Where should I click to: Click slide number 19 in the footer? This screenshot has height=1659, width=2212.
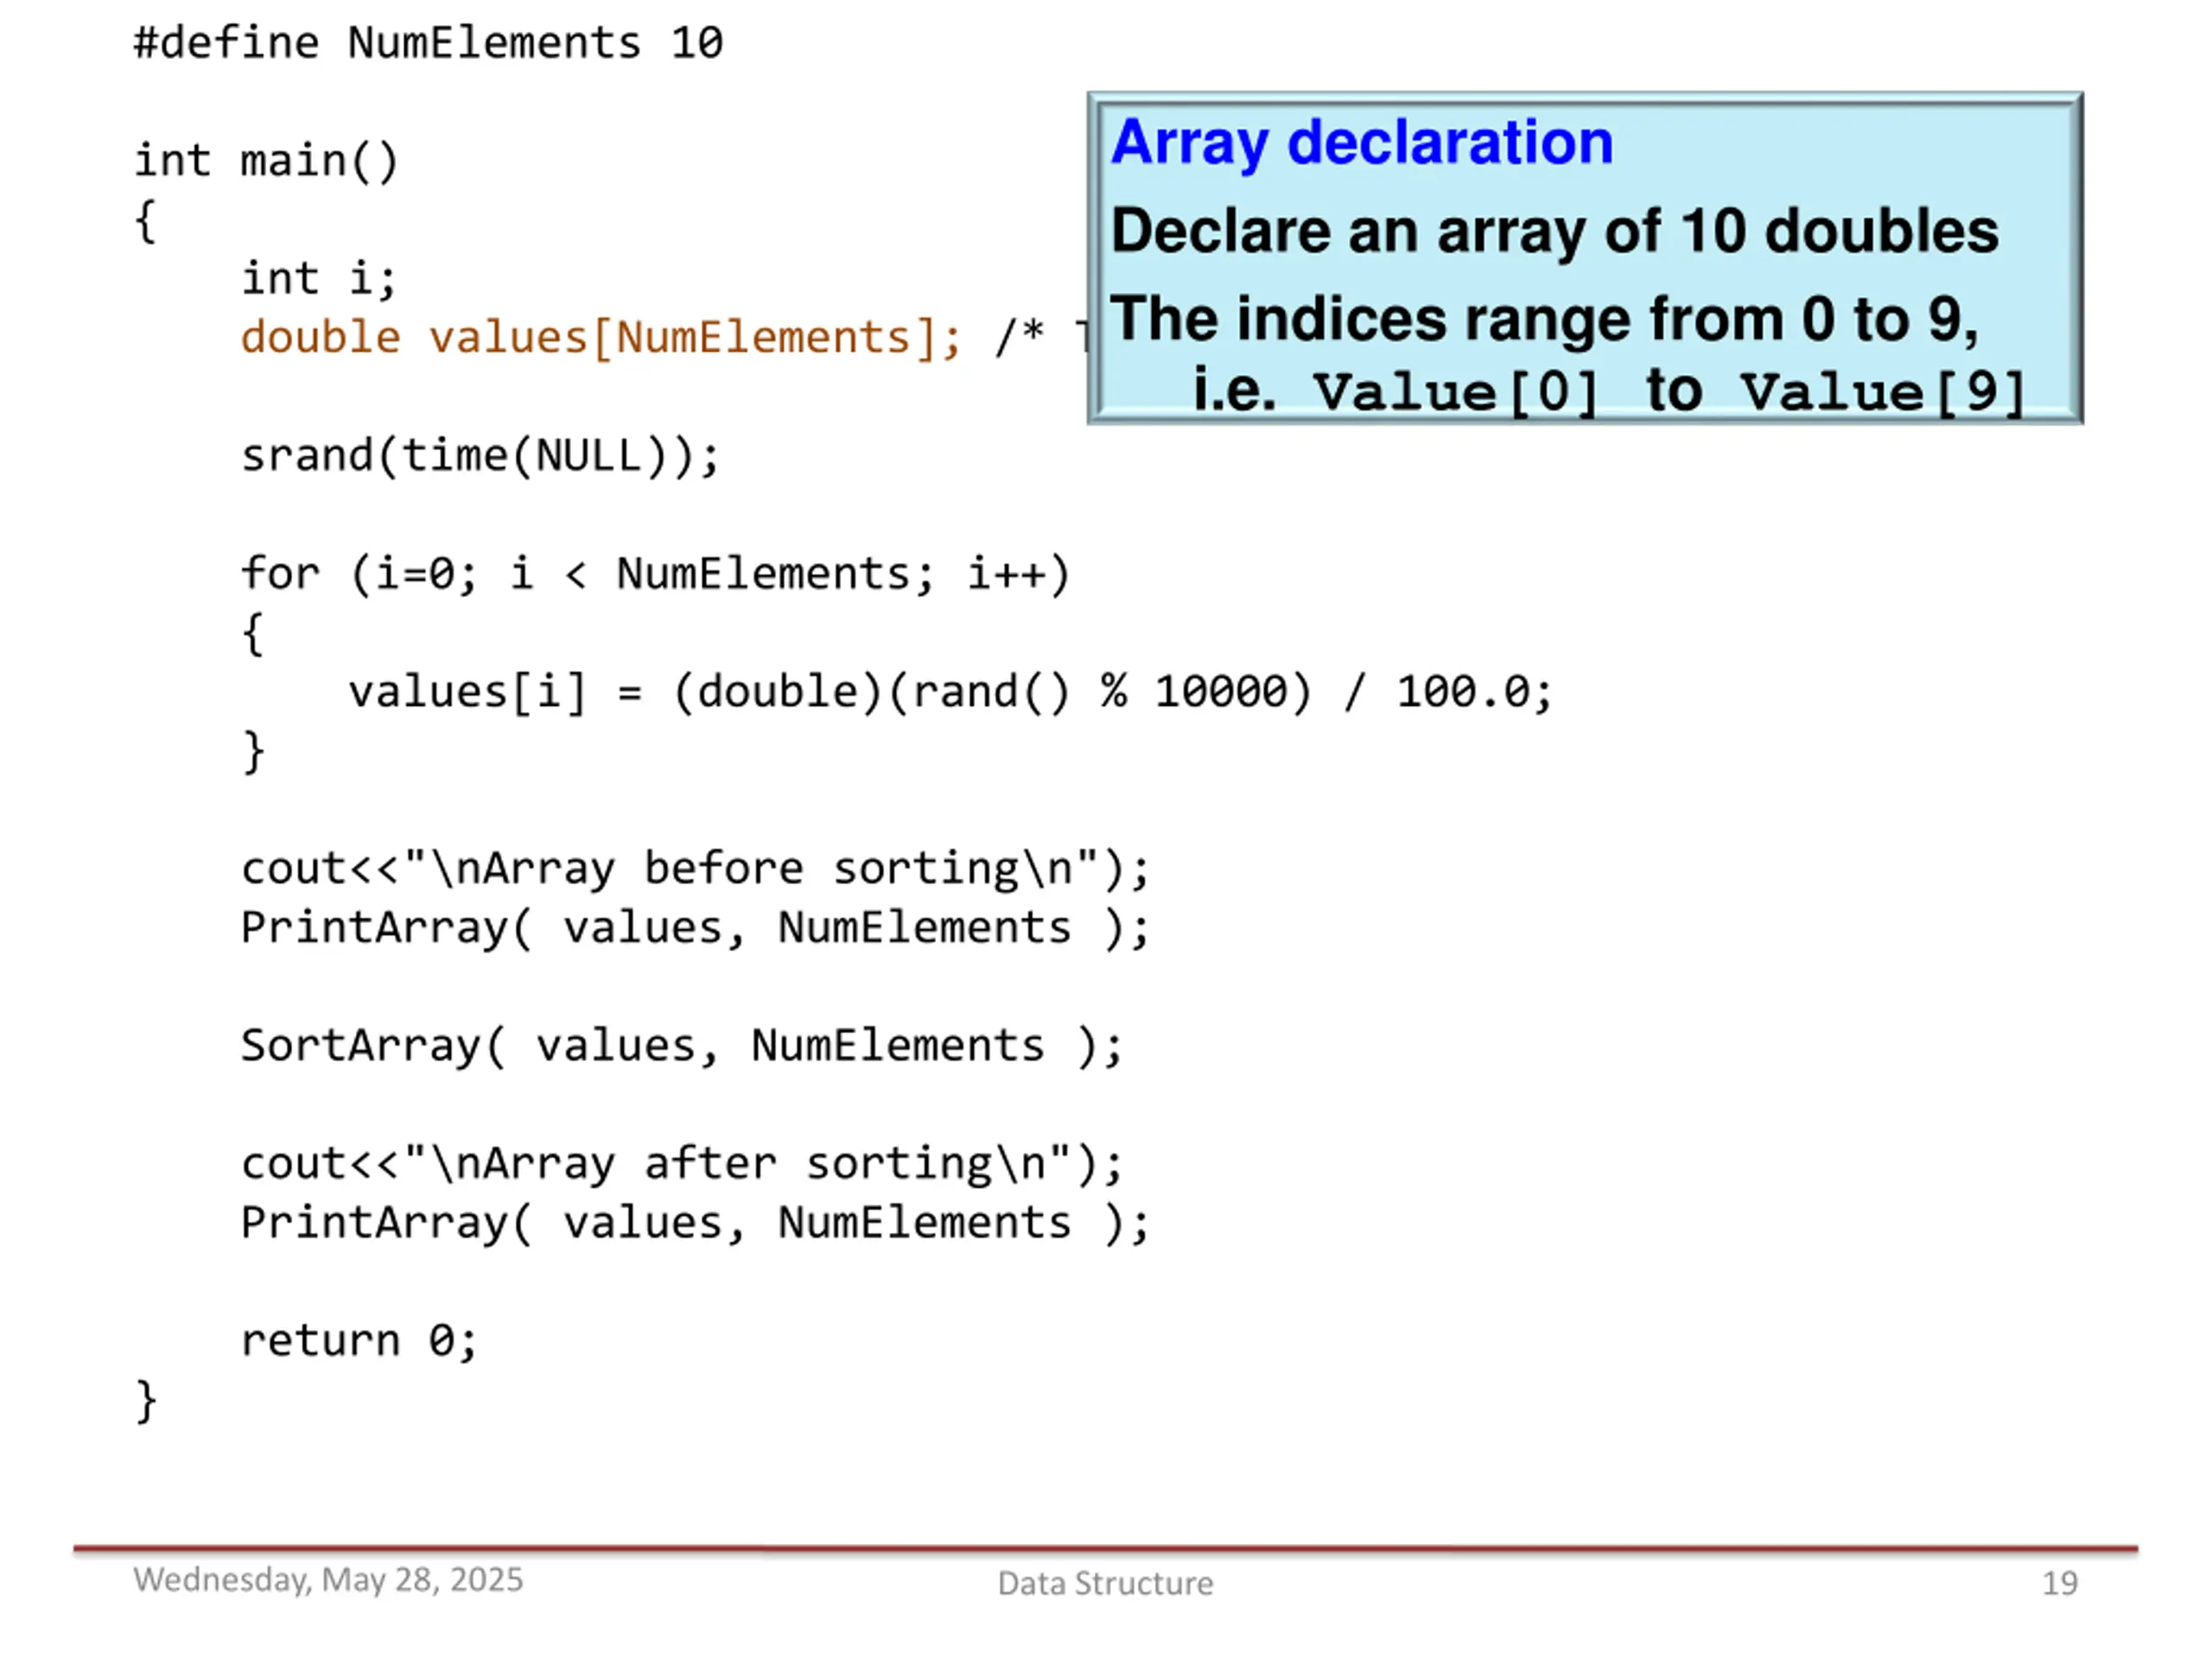2059,1583
